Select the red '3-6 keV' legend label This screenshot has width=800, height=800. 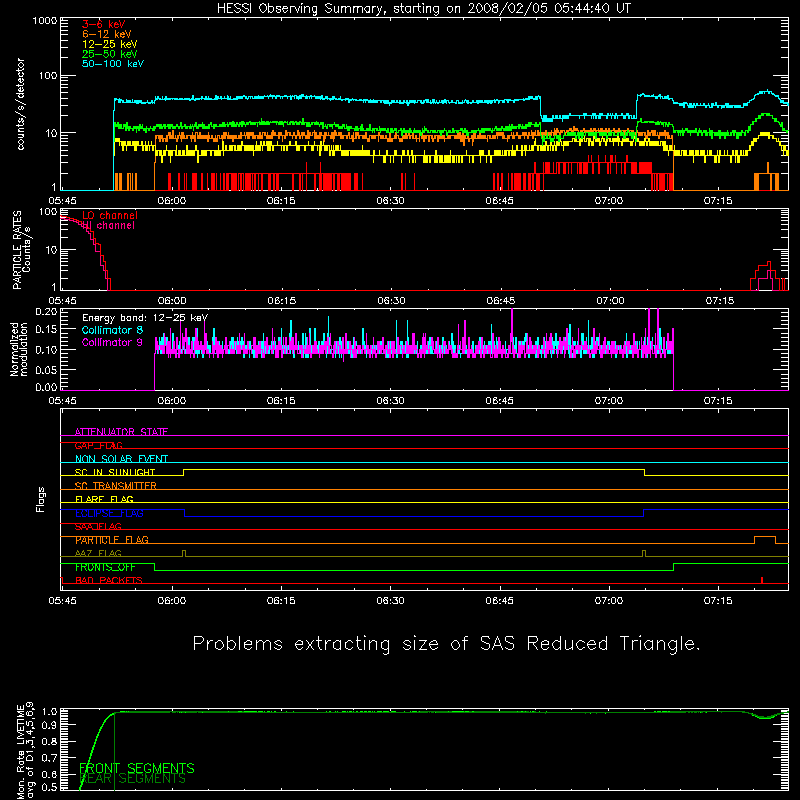pos(104,24)
